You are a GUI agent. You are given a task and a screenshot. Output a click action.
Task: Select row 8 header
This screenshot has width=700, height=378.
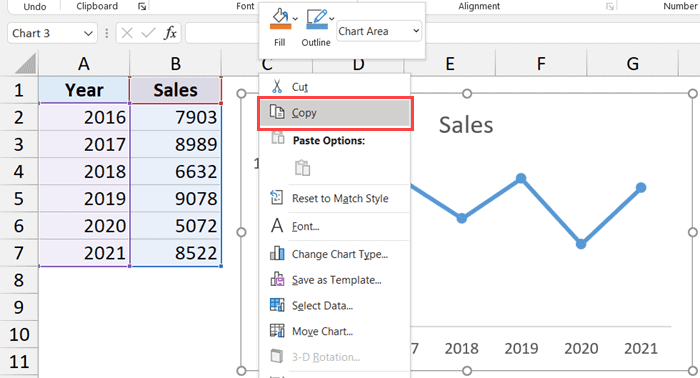coord(19,280)
